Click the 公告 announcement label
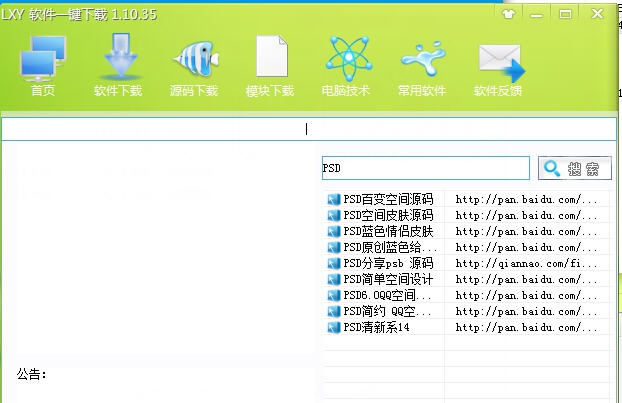This screenshot has height=403, width=622. (31, 374)
